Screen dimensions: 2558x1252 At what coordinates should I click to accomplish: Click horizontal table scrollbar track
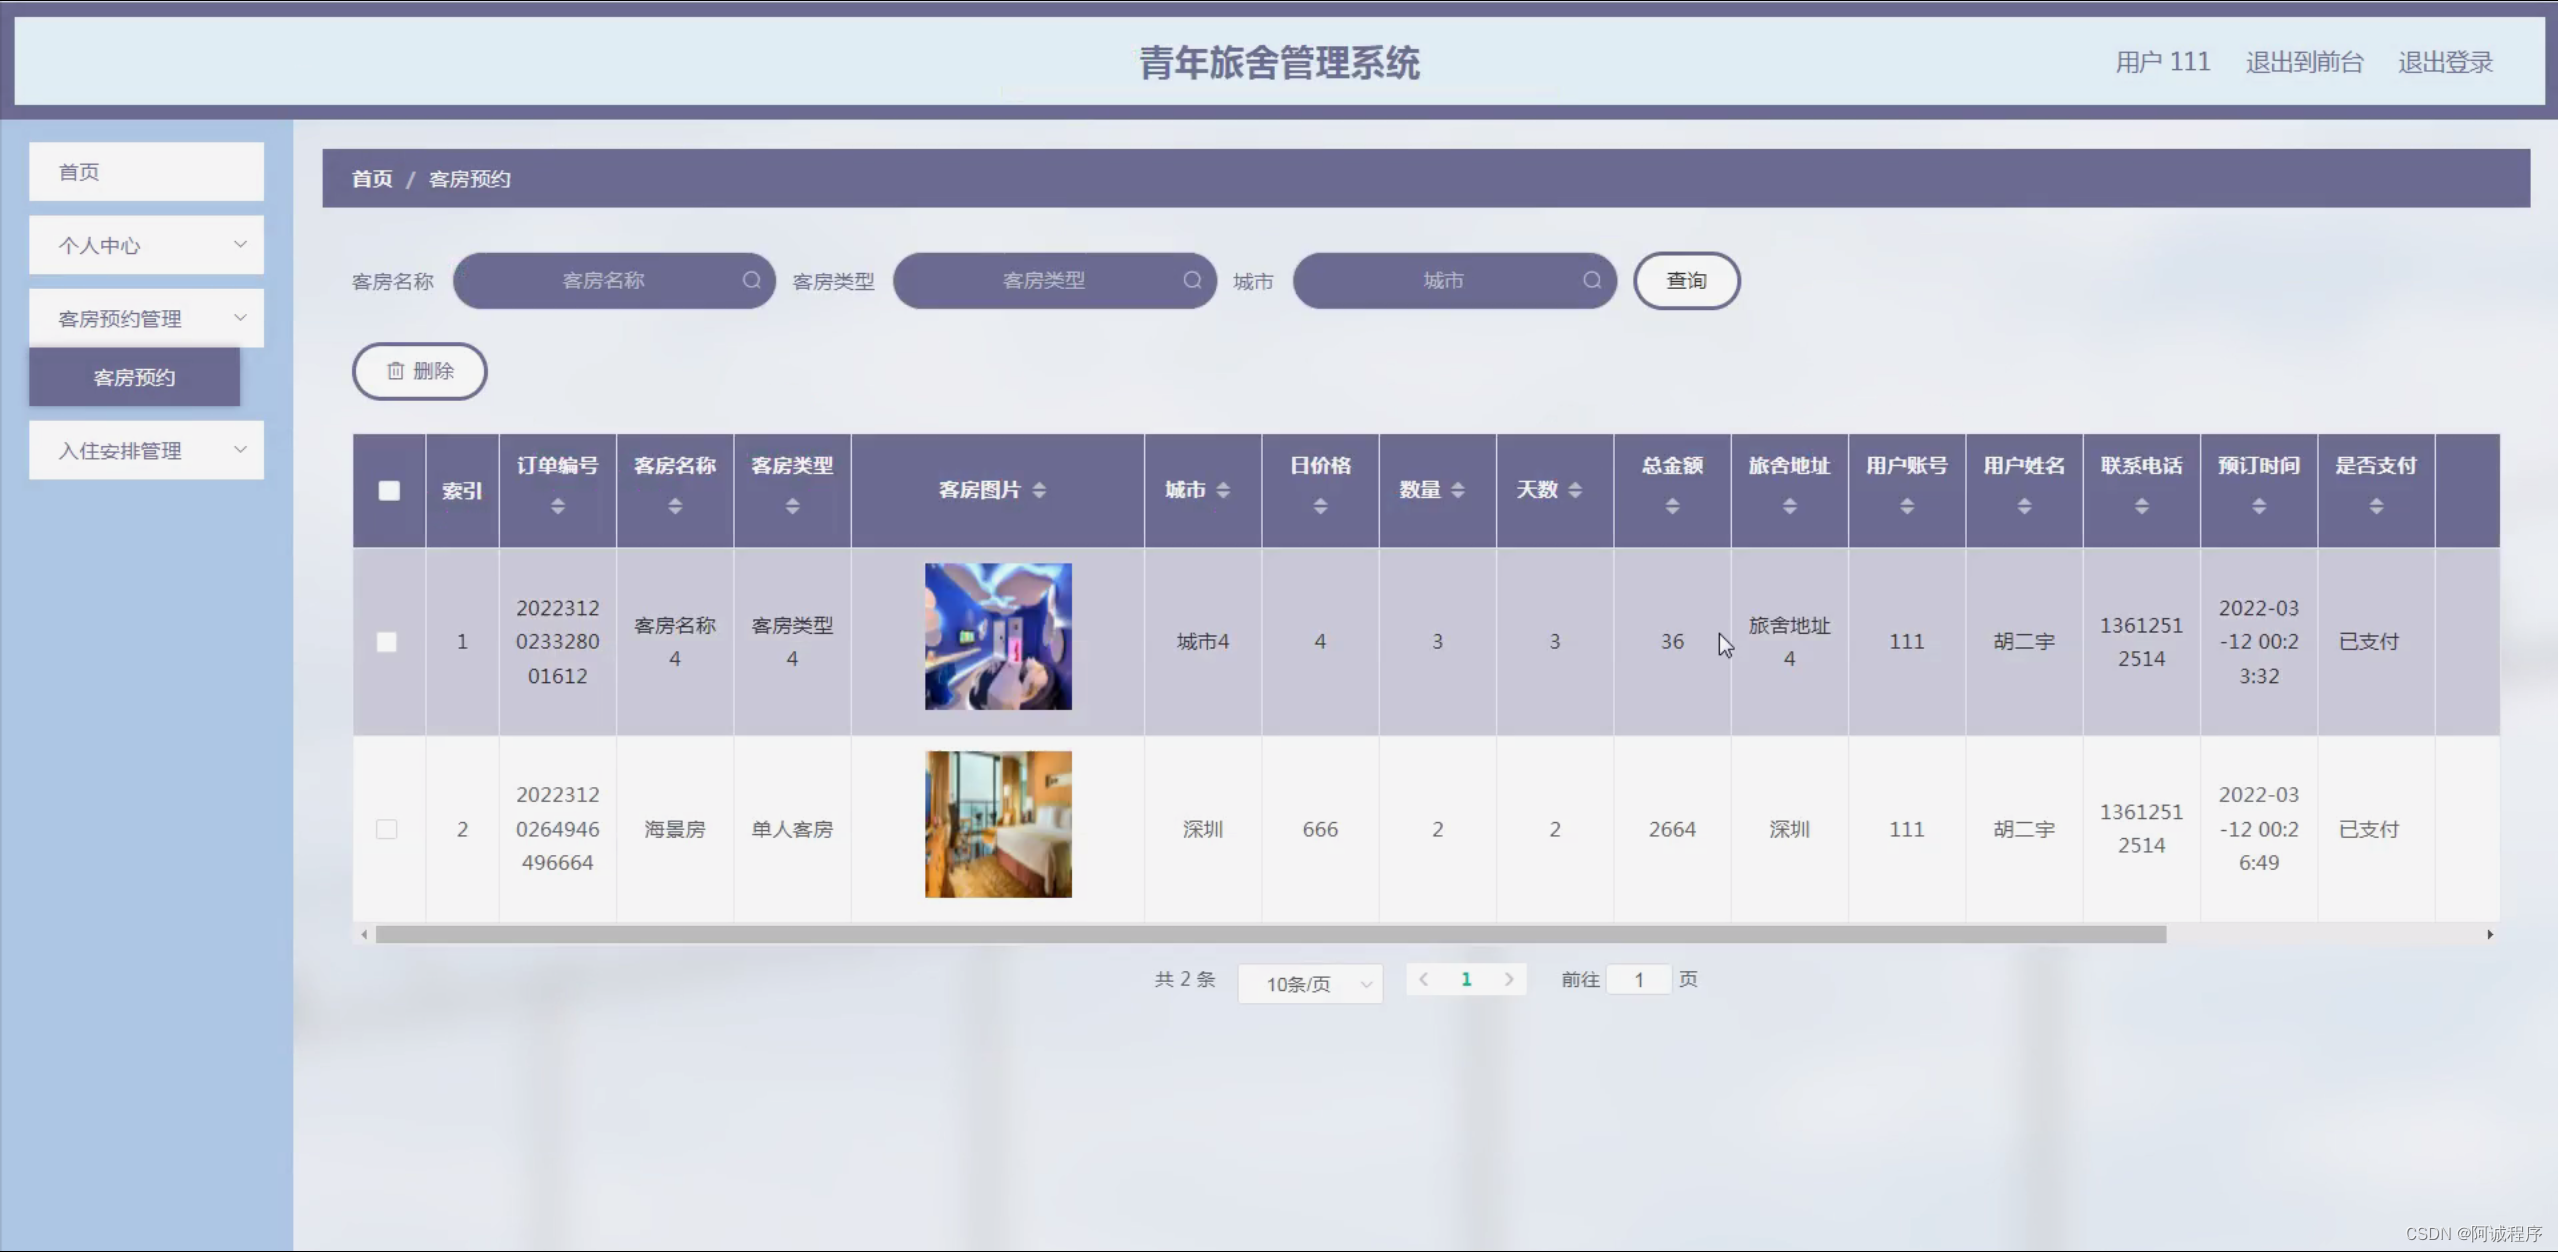pyautogui.click(x=2320, y=934)
